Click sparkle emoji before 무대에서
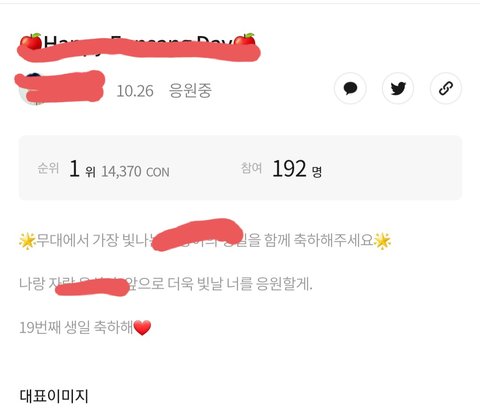480x412 pixels. (27, 241)
